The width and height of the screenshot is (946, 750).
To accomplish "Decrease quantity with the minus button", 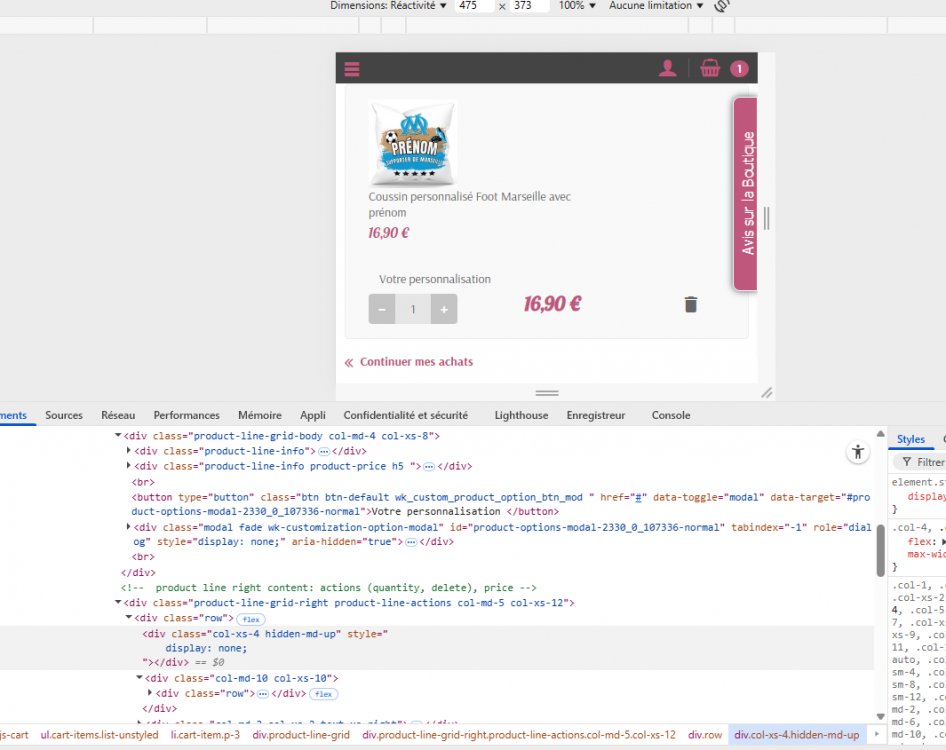I will pos(382,309).
